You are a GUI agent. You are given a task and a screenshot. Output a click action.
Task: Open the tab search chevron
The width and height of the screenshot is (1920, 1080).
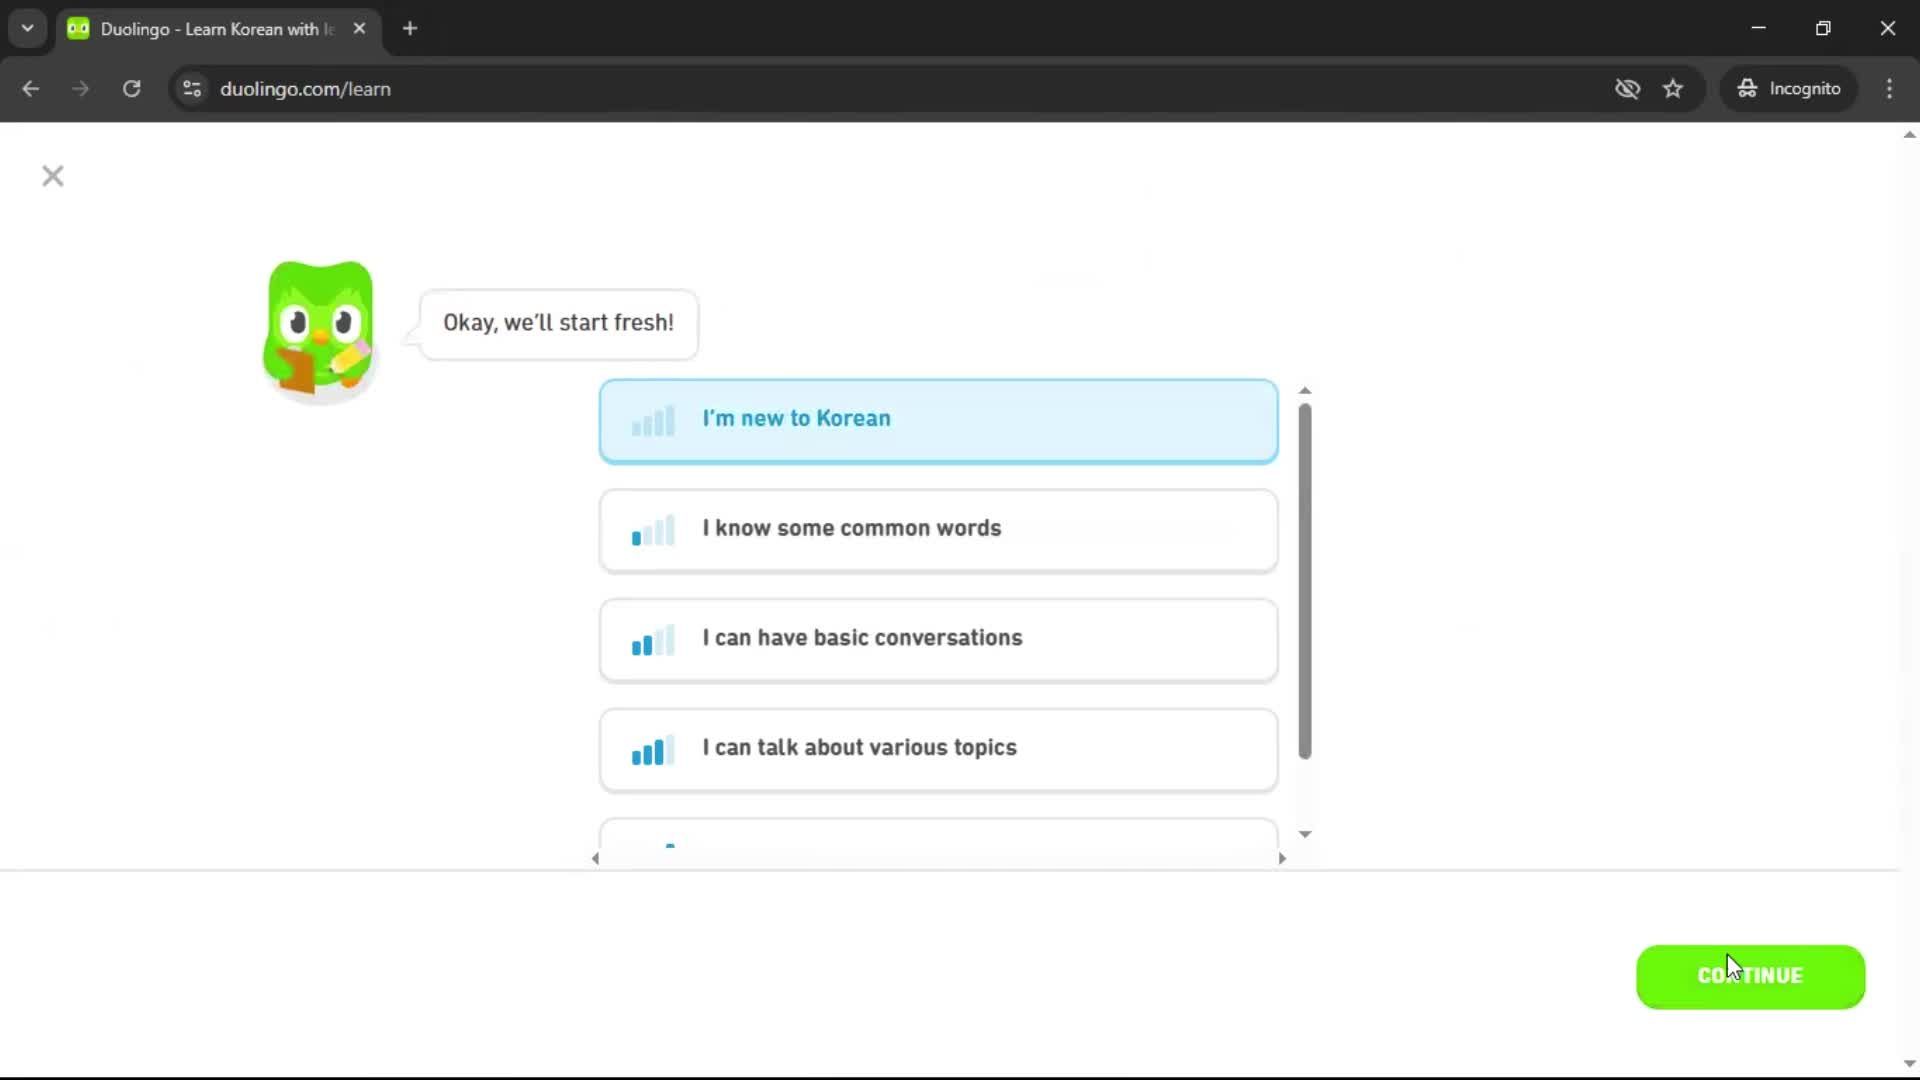(27, 28)
